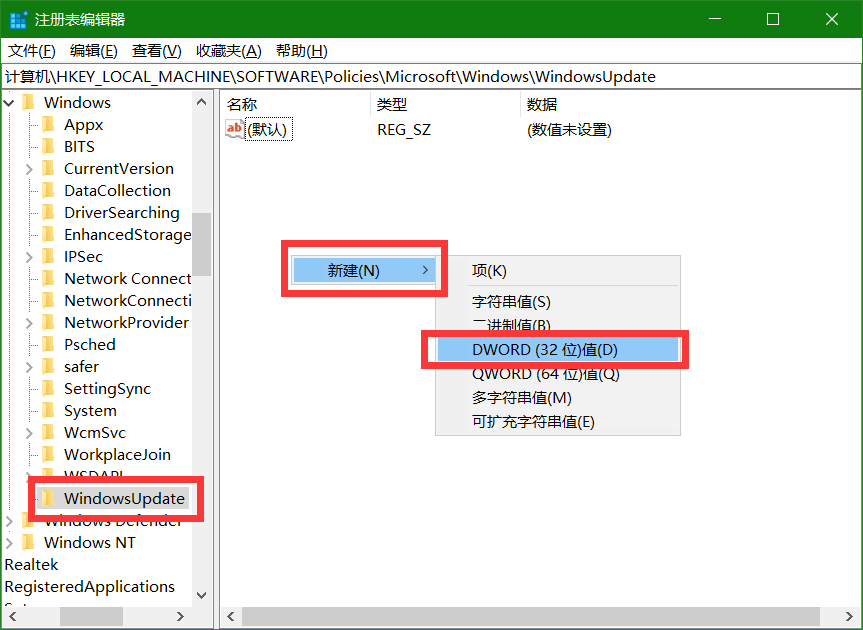
Task: Click the DataCollection folder icon
Action: 48,190
